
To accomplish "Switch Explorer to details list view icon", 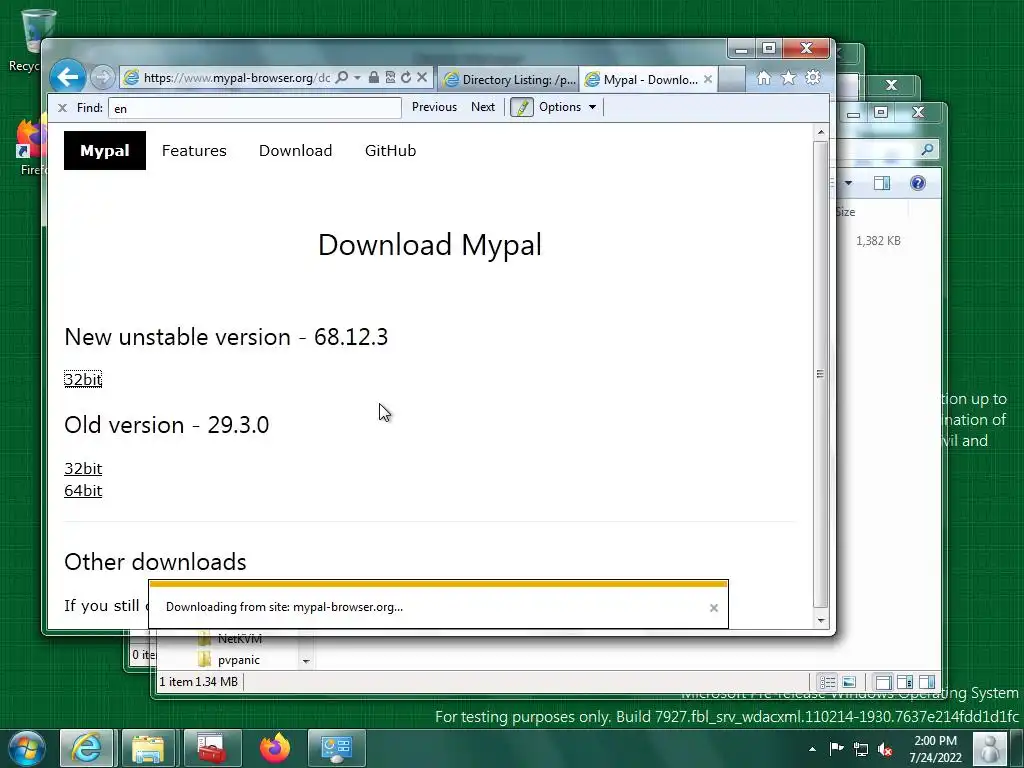I will [x=827, y=682].
